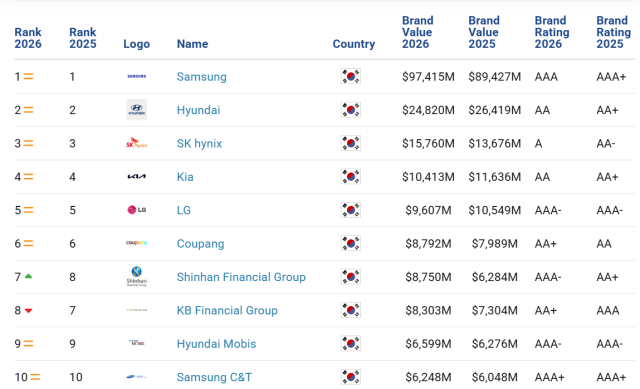This screenshot has width=640, height=389.
Task: Select the $97,415M brand value cell
Action: pyautogui.click(x=428, y=77)
